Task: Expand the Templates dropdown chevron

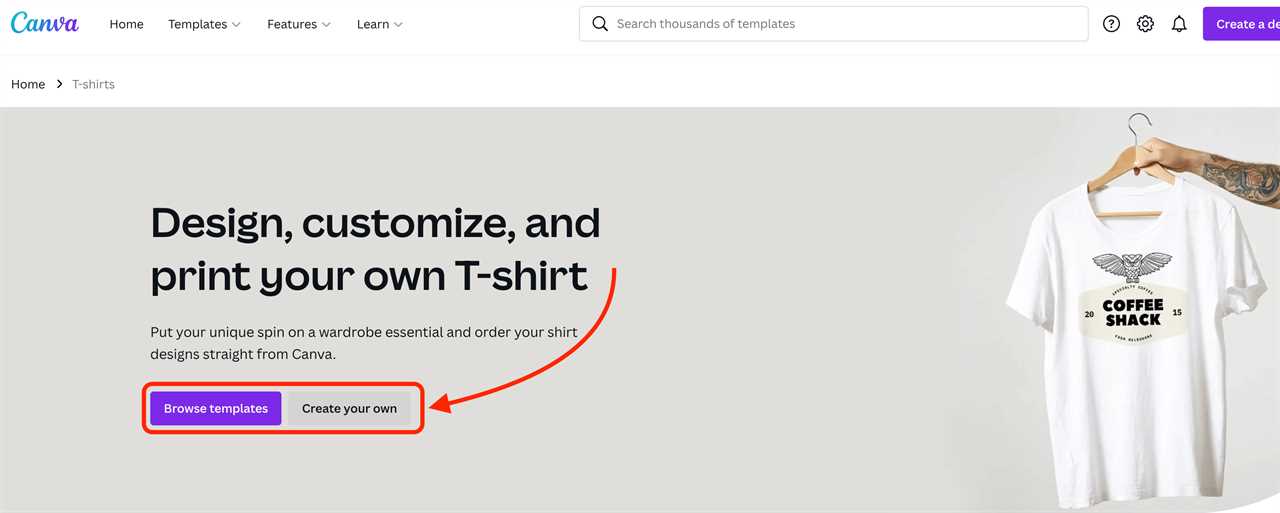Action: (x=236, y=24)
